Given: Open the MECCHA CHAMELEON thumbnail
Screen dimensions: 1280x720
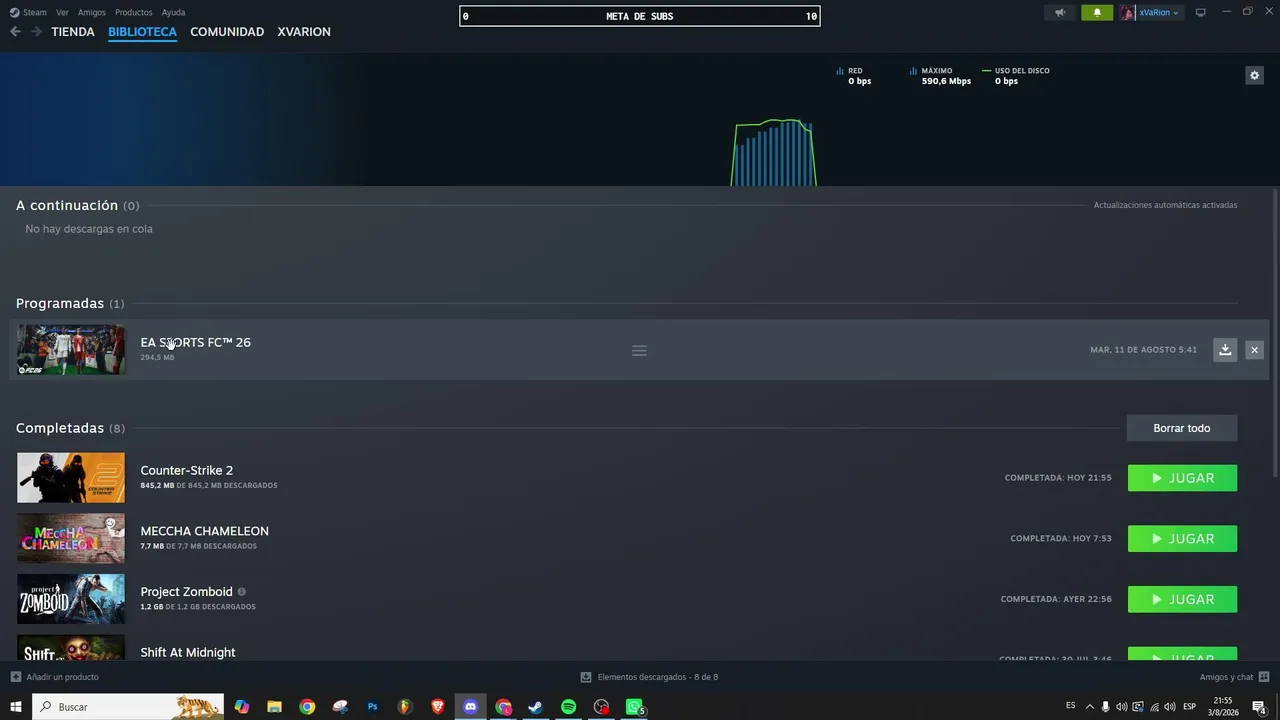Looking at the screenshot, I should tap(71, 538).
